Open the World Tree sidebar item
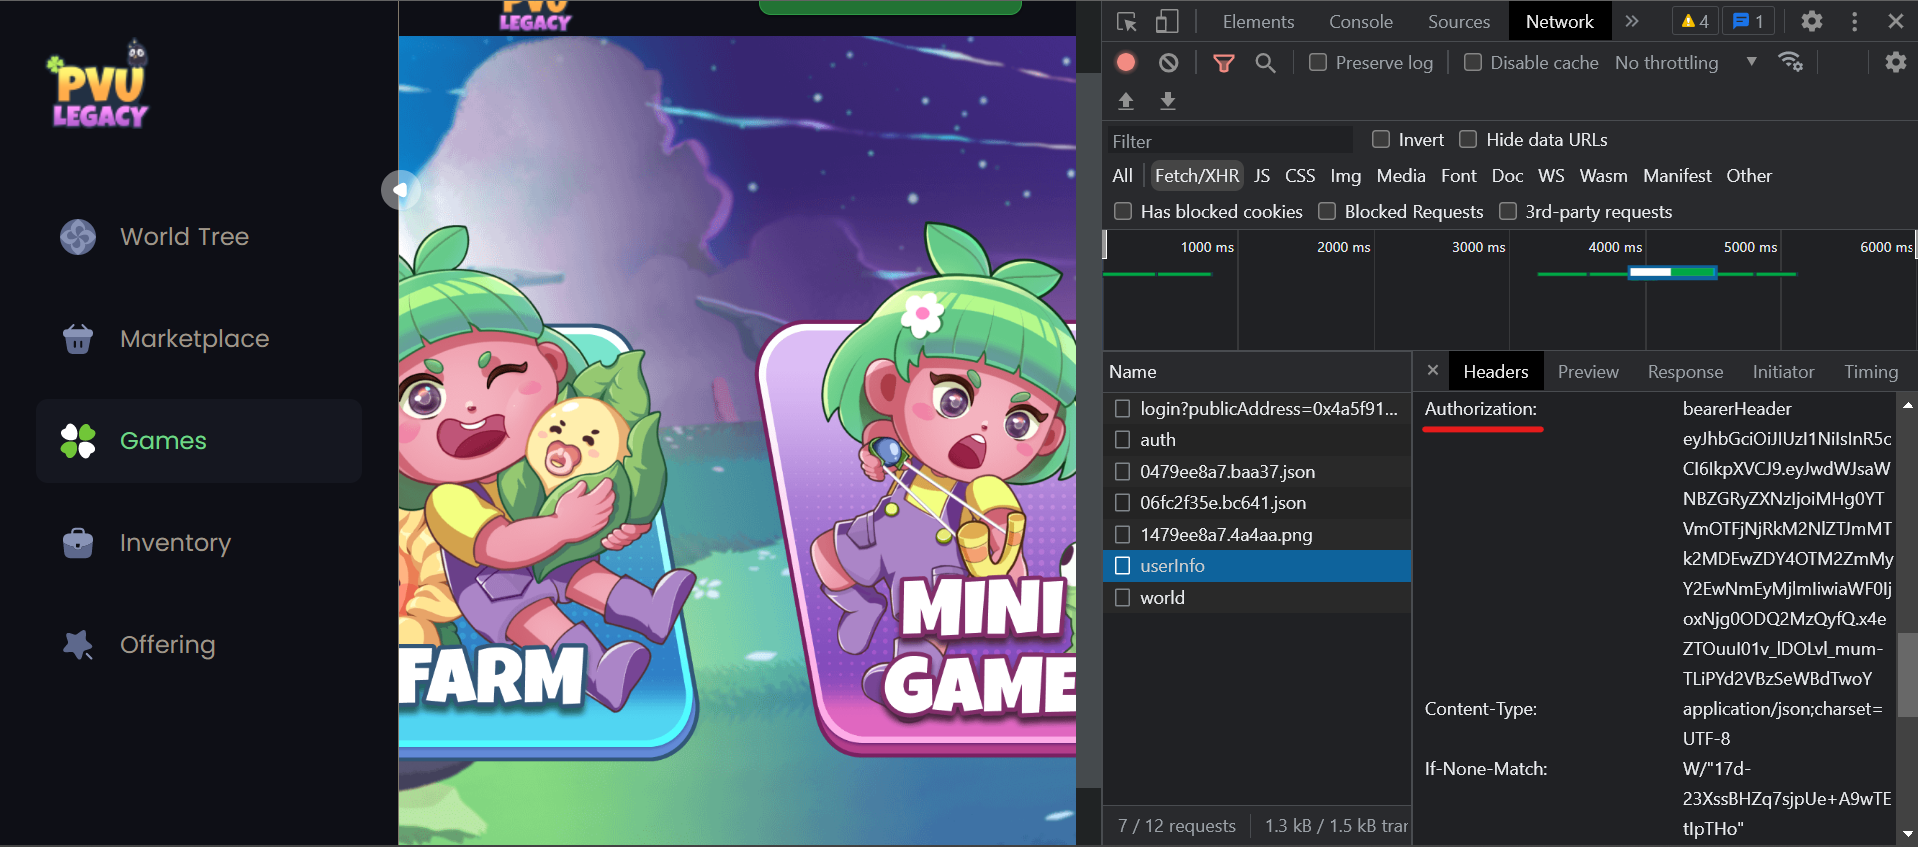 (x=198, y=237)
